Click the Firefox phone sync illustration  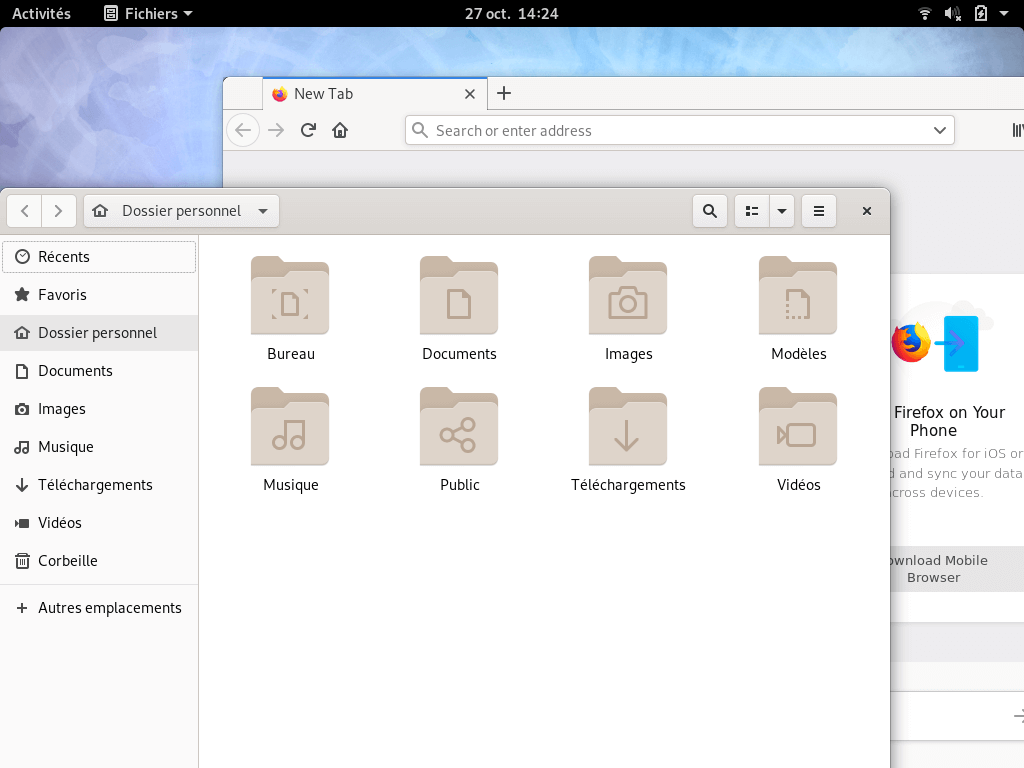(x=941, y=338)
